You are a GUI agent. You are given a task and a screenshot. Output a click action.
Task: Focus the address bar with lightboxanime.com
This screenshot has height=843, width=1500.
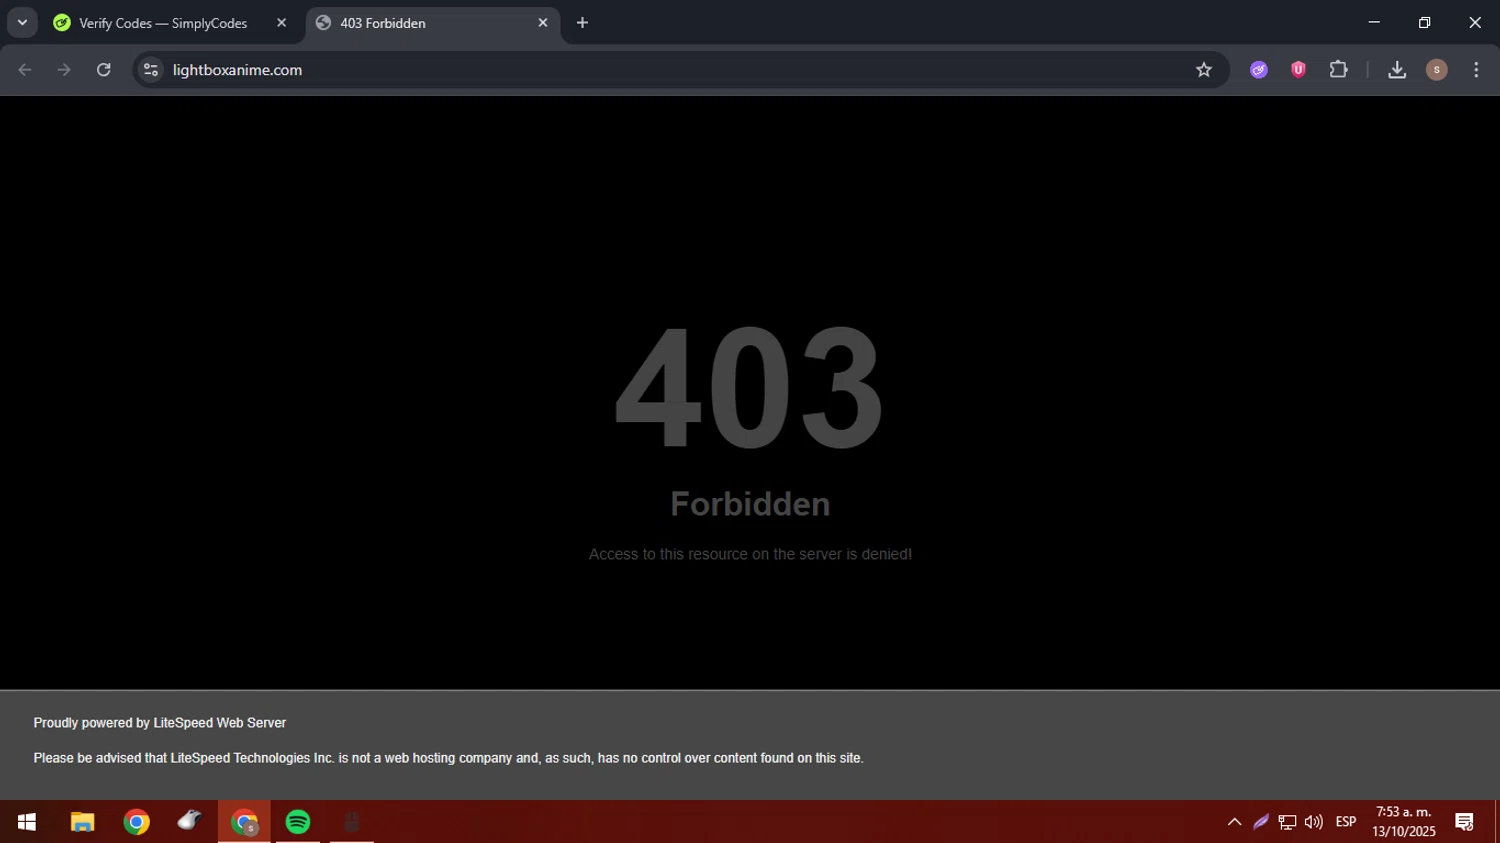click(x=680, y=70)
